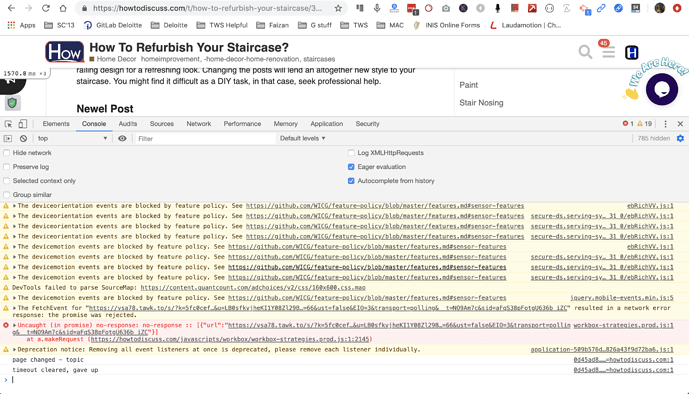Reload the page with the refresh icon
Screen dimensions: 689x394
[x=46, y=8]
